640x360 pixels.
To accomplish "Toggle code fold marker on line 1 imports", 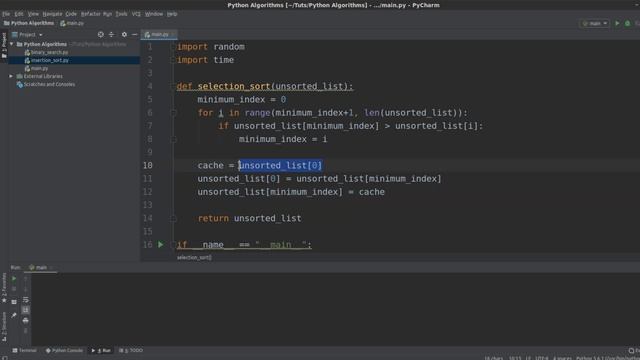I will tap(173, 47).
